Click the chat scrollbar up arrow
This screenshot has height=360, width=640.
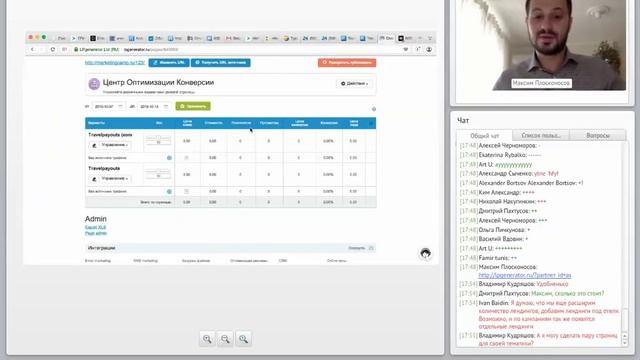click(x=625, y=337)
